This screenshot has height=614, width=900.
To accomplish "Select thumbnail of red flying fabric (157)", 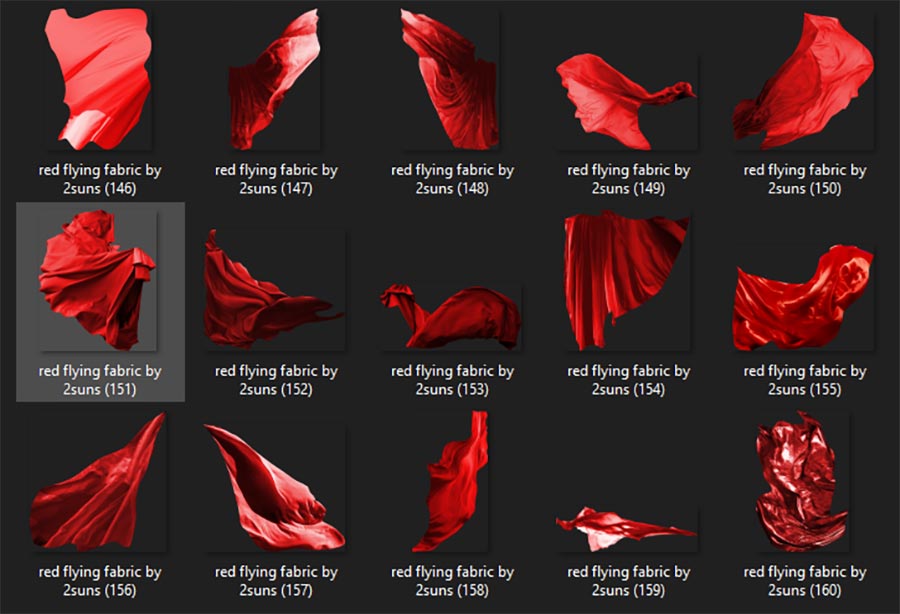I will [274, 488].
